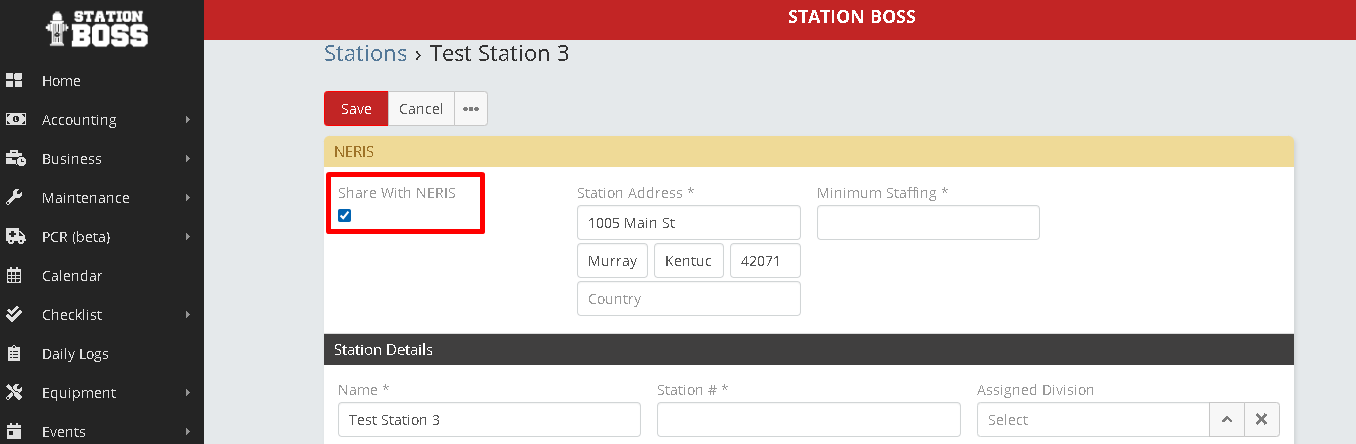The image size is (1356, 444).
Task: Click the Equipment tools icon
Action: pyautogui.click(x=15, y=393)
